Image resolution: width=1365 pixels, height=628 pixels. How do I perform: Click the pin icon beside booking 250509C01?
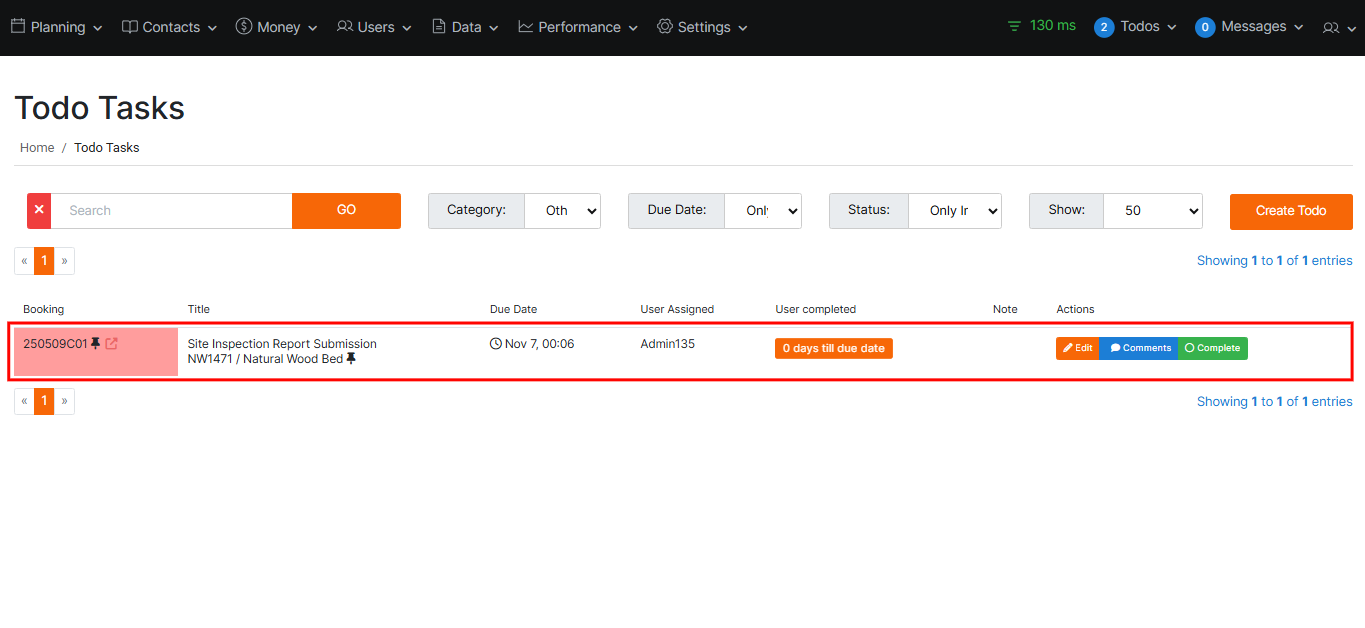[x=96, y=344]
